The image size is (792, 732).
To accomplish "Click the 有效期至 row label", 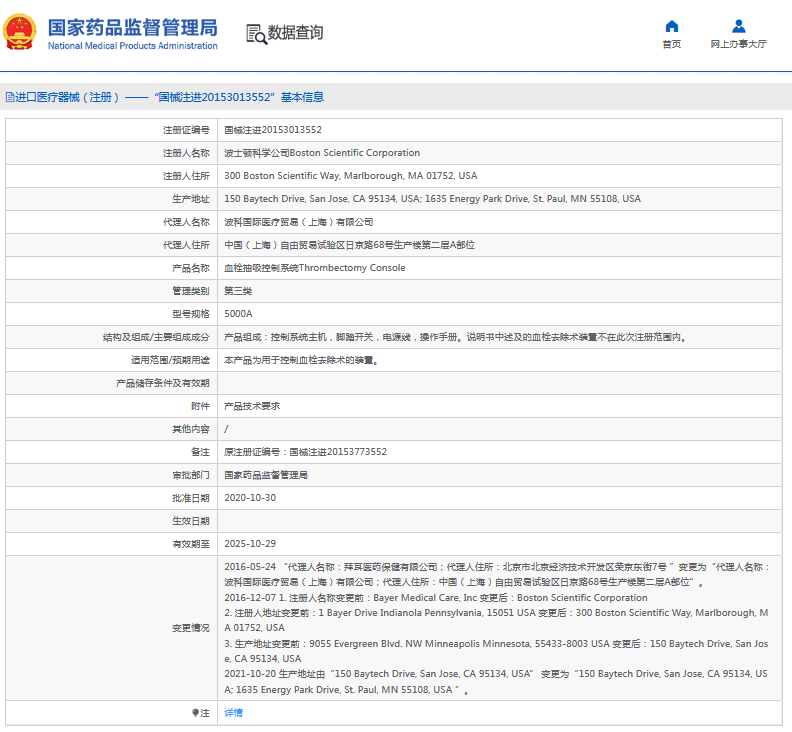I will (190, 544).
